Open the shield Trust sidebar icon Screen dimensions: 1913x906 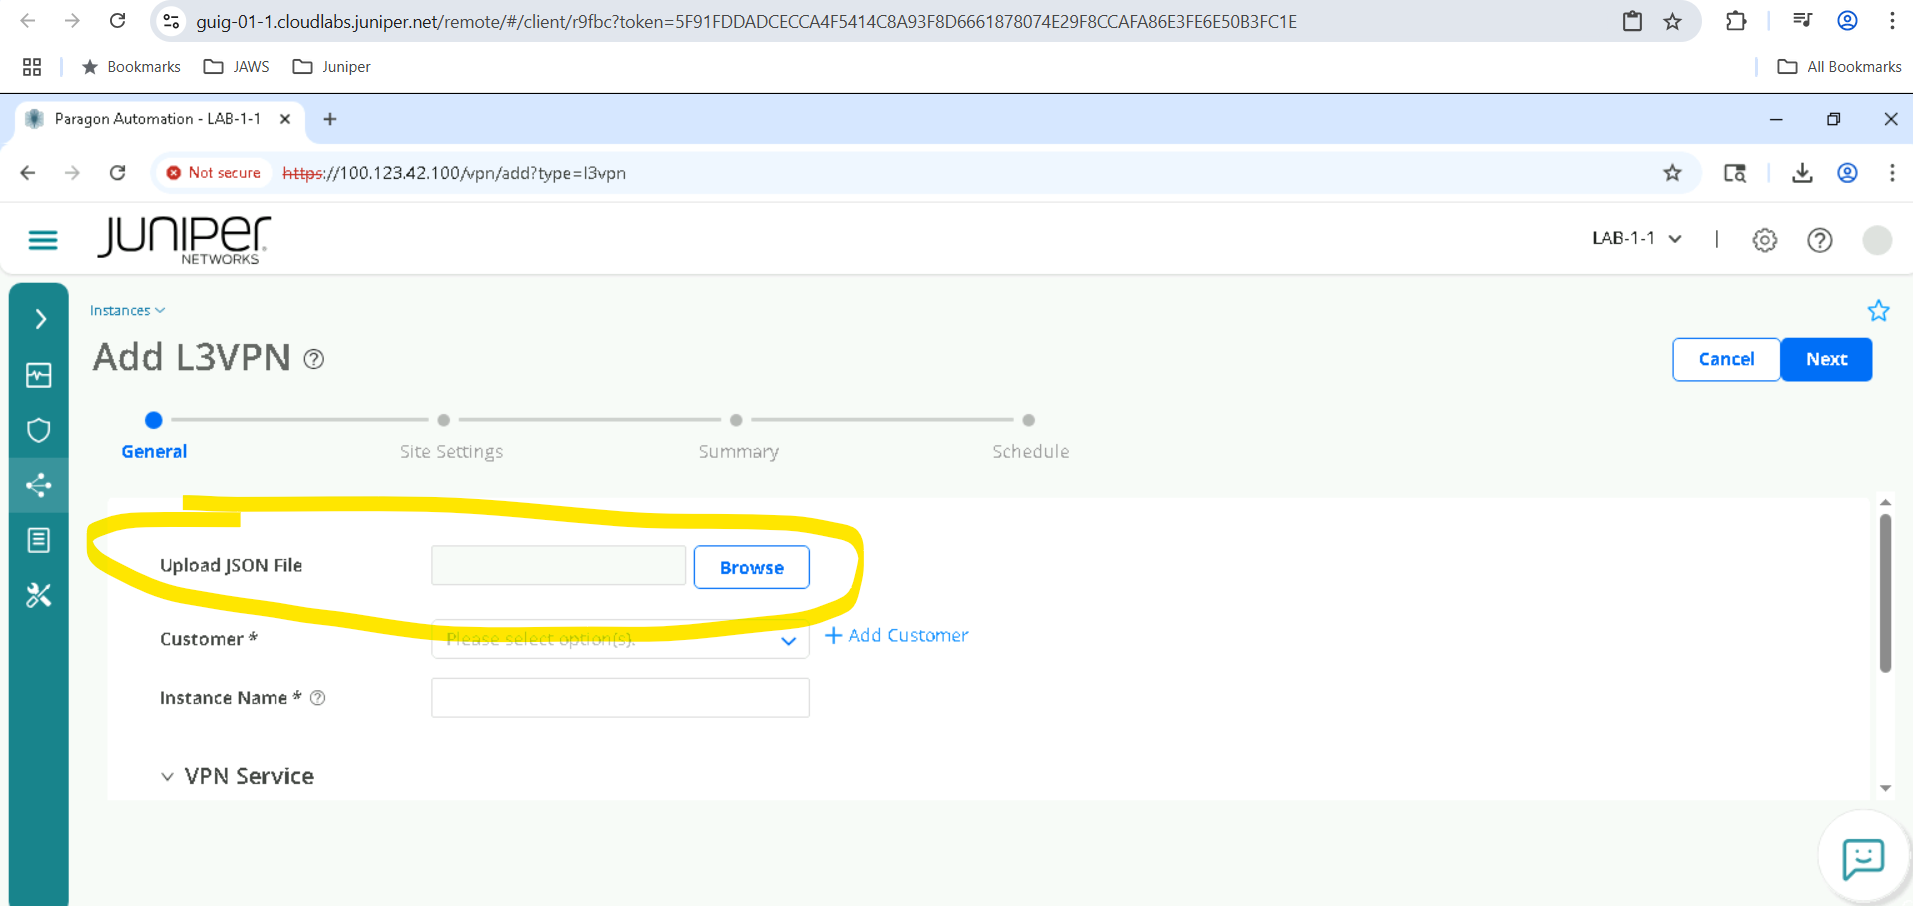tap(39, 430)
